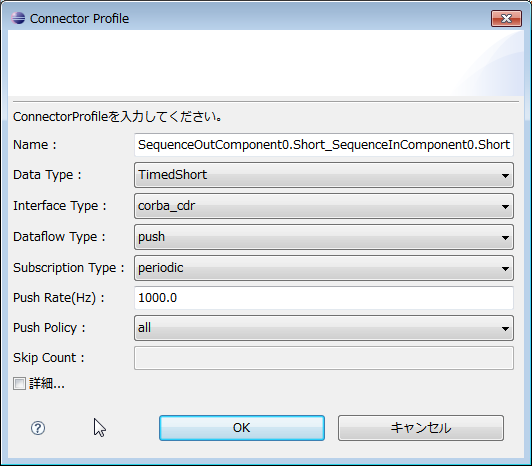Click the Connector Profile title bar text

coord(79,19)
